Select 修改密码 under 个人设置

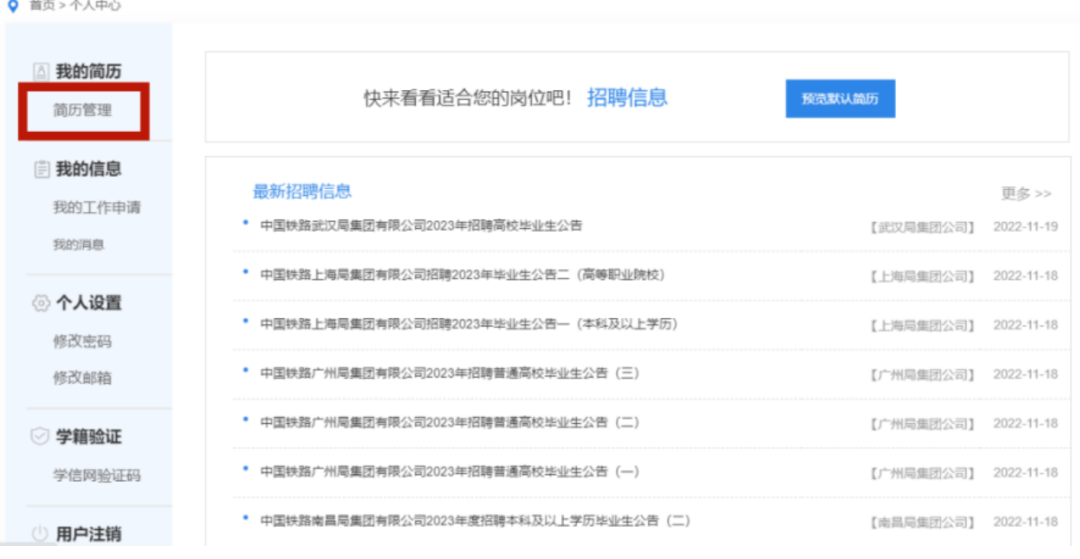[x=82, y=341]
